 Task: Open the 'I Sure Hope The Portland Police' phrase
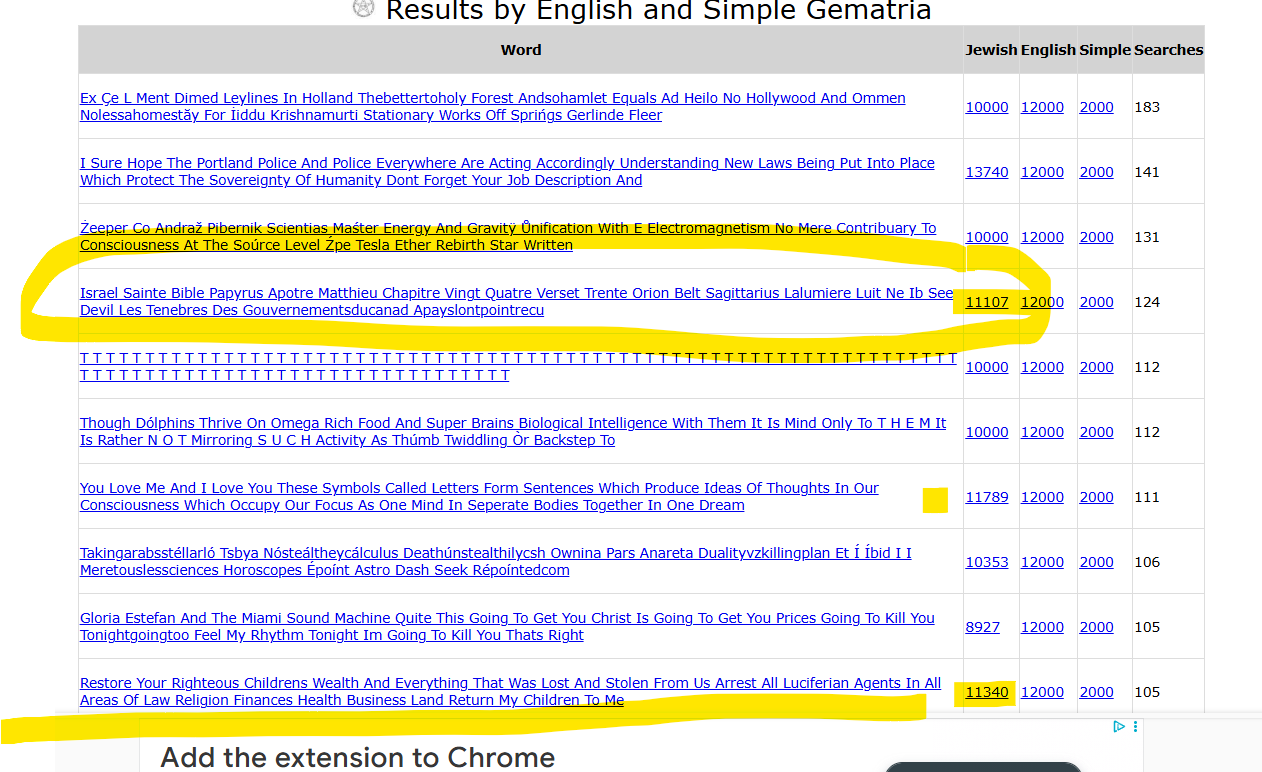point(507,172)
